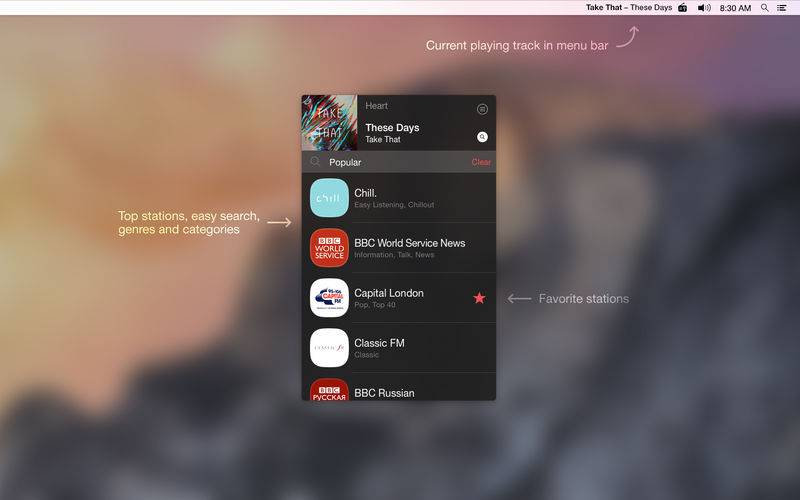
Task: Click 'Pop, Top 40' genre text
Action: (x=374, y=305)
